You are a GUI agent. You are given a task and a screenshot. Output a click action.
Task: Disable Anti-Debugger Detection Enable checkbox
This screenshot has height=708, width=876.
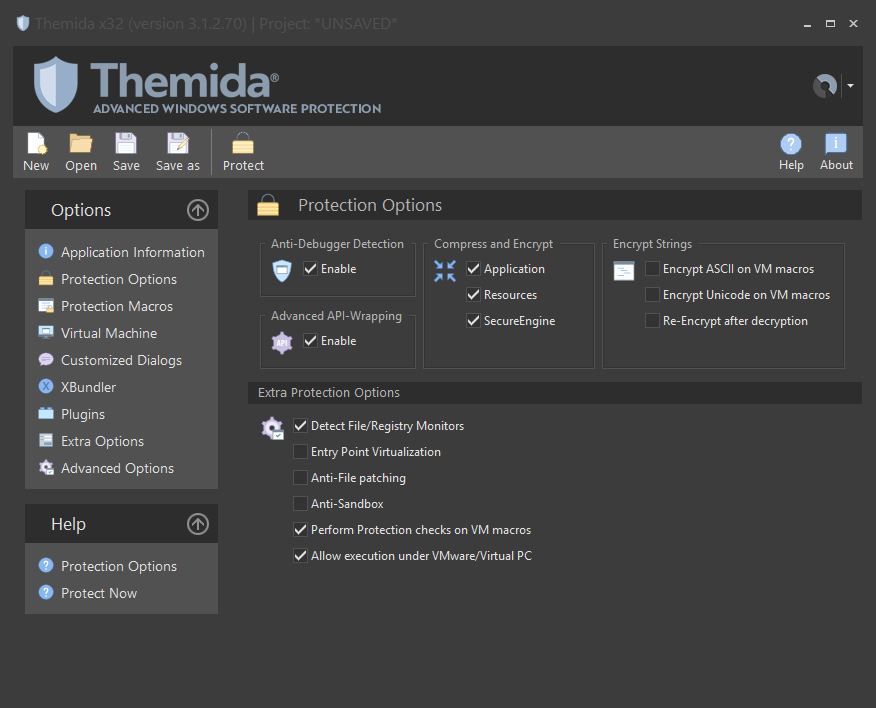click(x=310, y=268)
